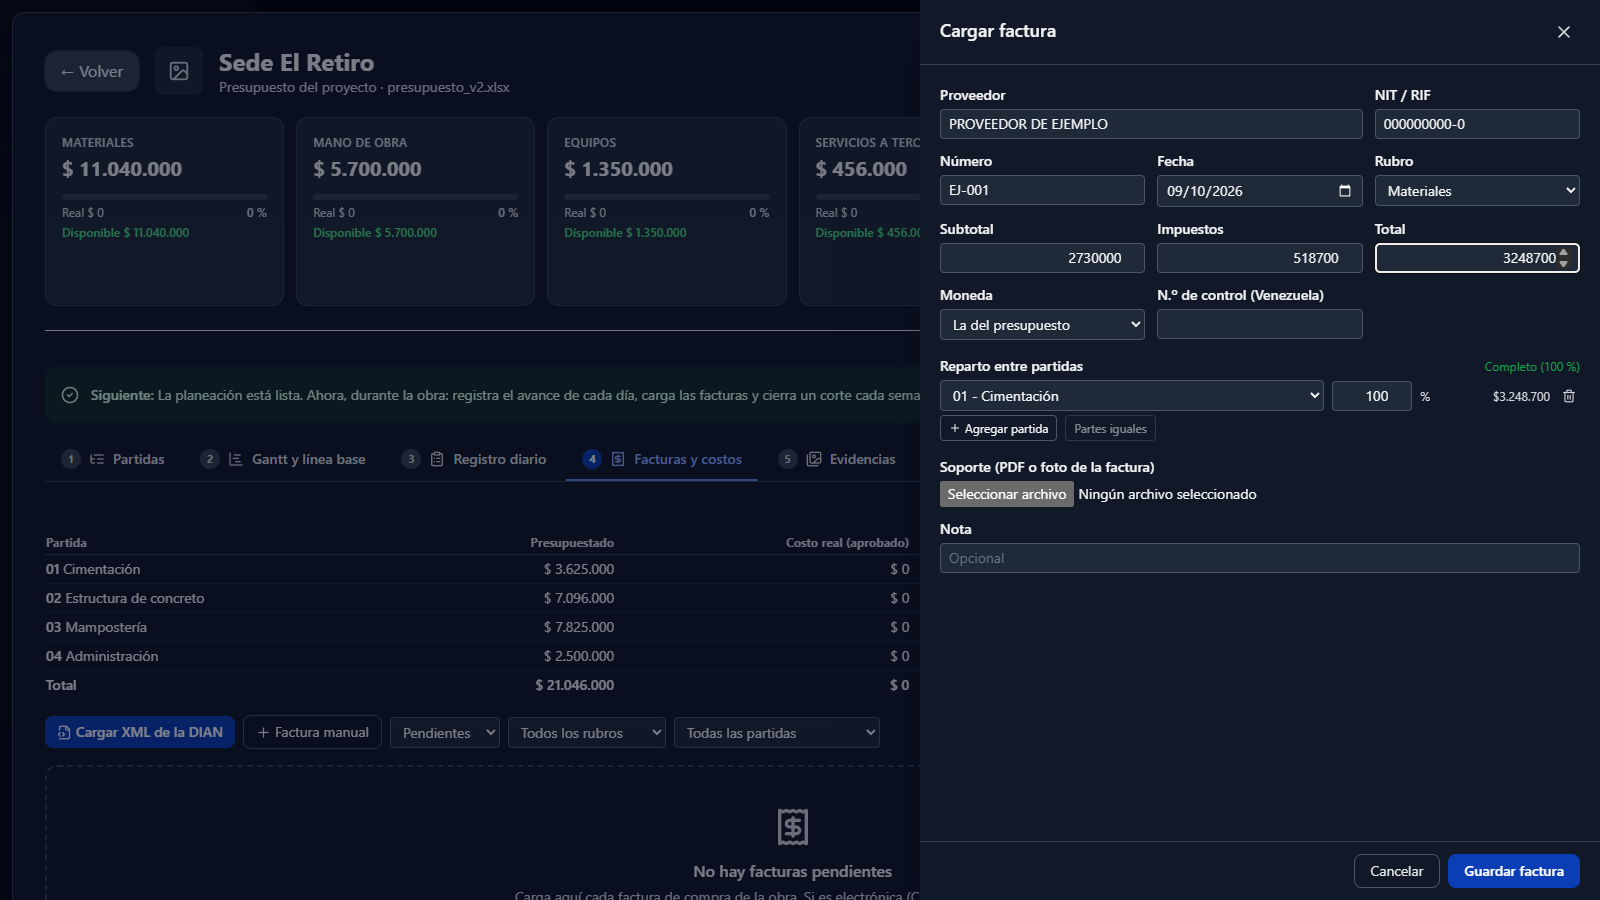Click Guardar factura

(x=1514, y=871)
